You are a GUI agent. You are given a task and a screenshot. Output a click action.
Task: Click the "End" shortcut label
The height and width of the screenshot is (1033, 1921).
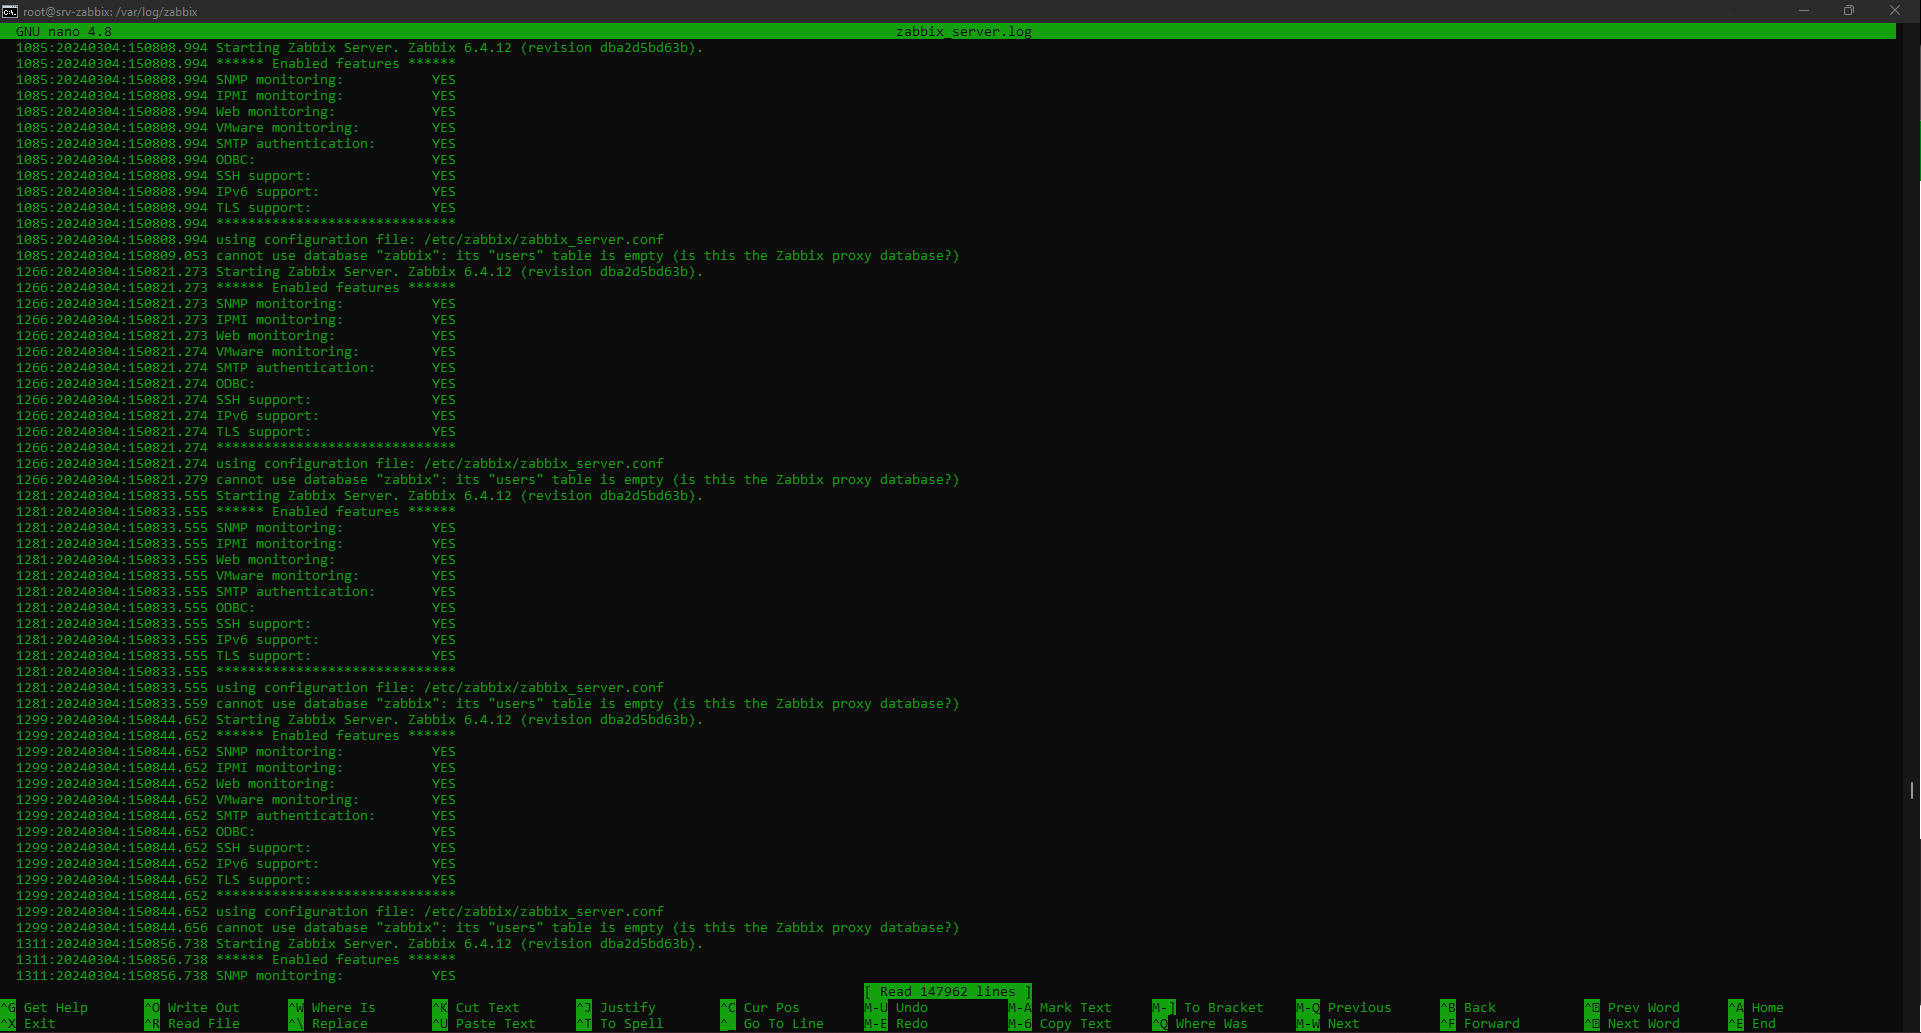click(1764, 1024)
